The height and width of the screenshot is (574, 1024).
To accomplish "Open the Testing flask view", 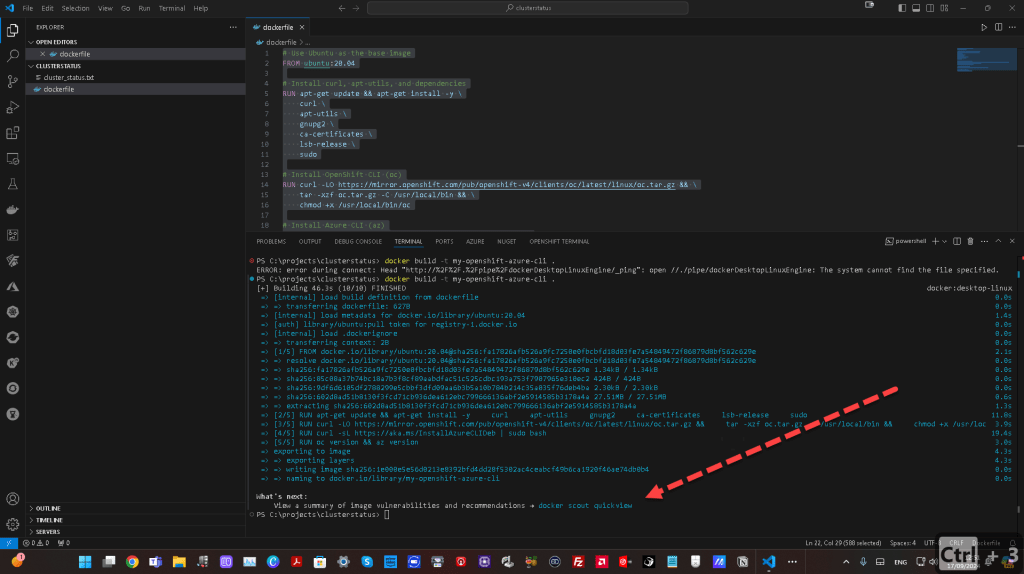I will [12, 184].
